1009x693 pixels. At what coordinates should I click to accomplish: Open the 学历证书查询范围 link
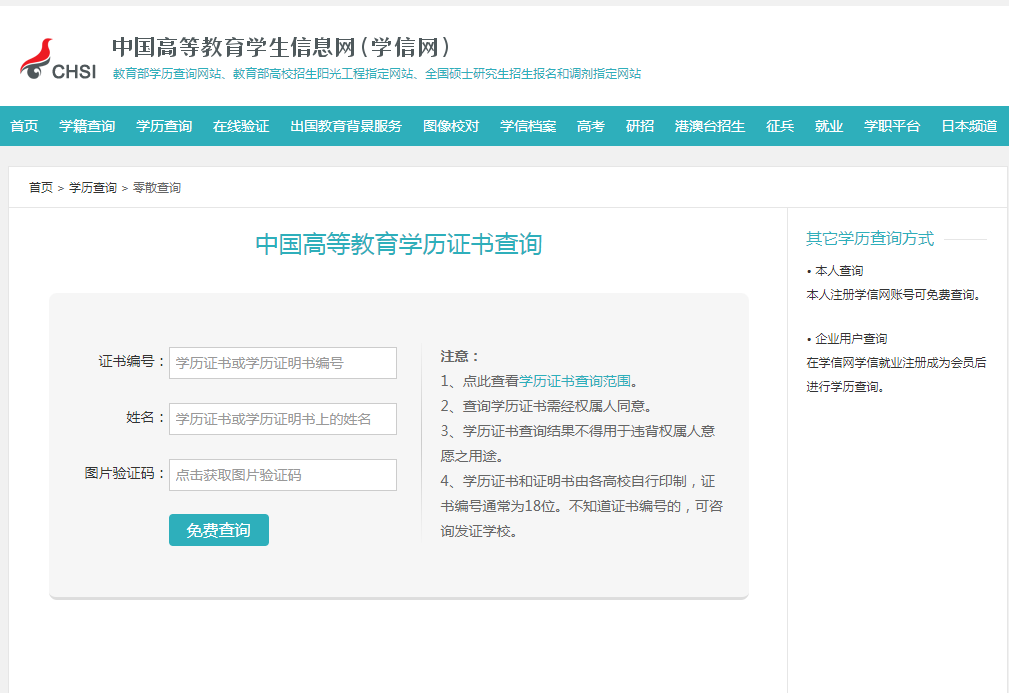click(x=575, y=381)
